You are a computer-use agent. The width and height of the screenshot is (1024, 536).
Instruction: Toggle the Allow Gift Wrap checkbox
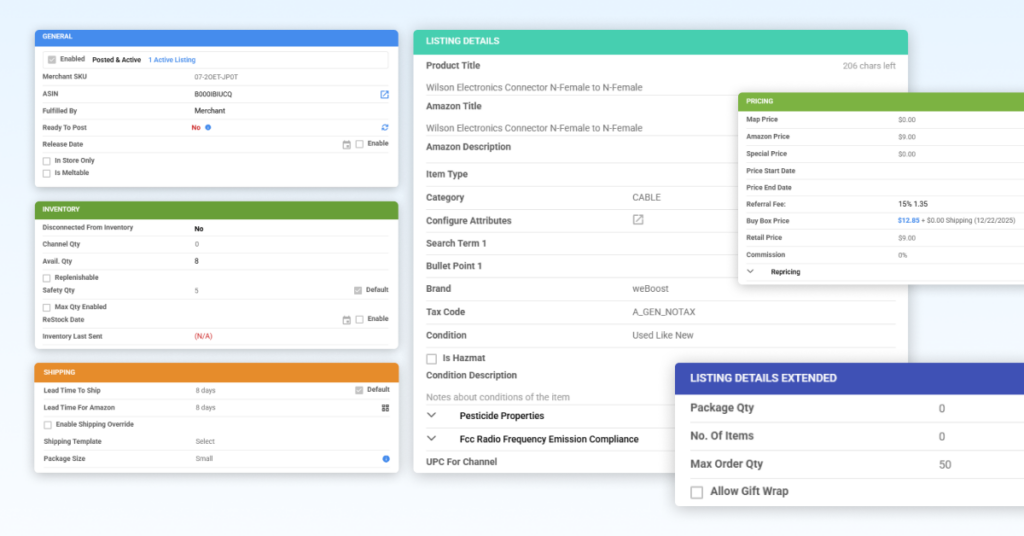(x=697, y=492)
